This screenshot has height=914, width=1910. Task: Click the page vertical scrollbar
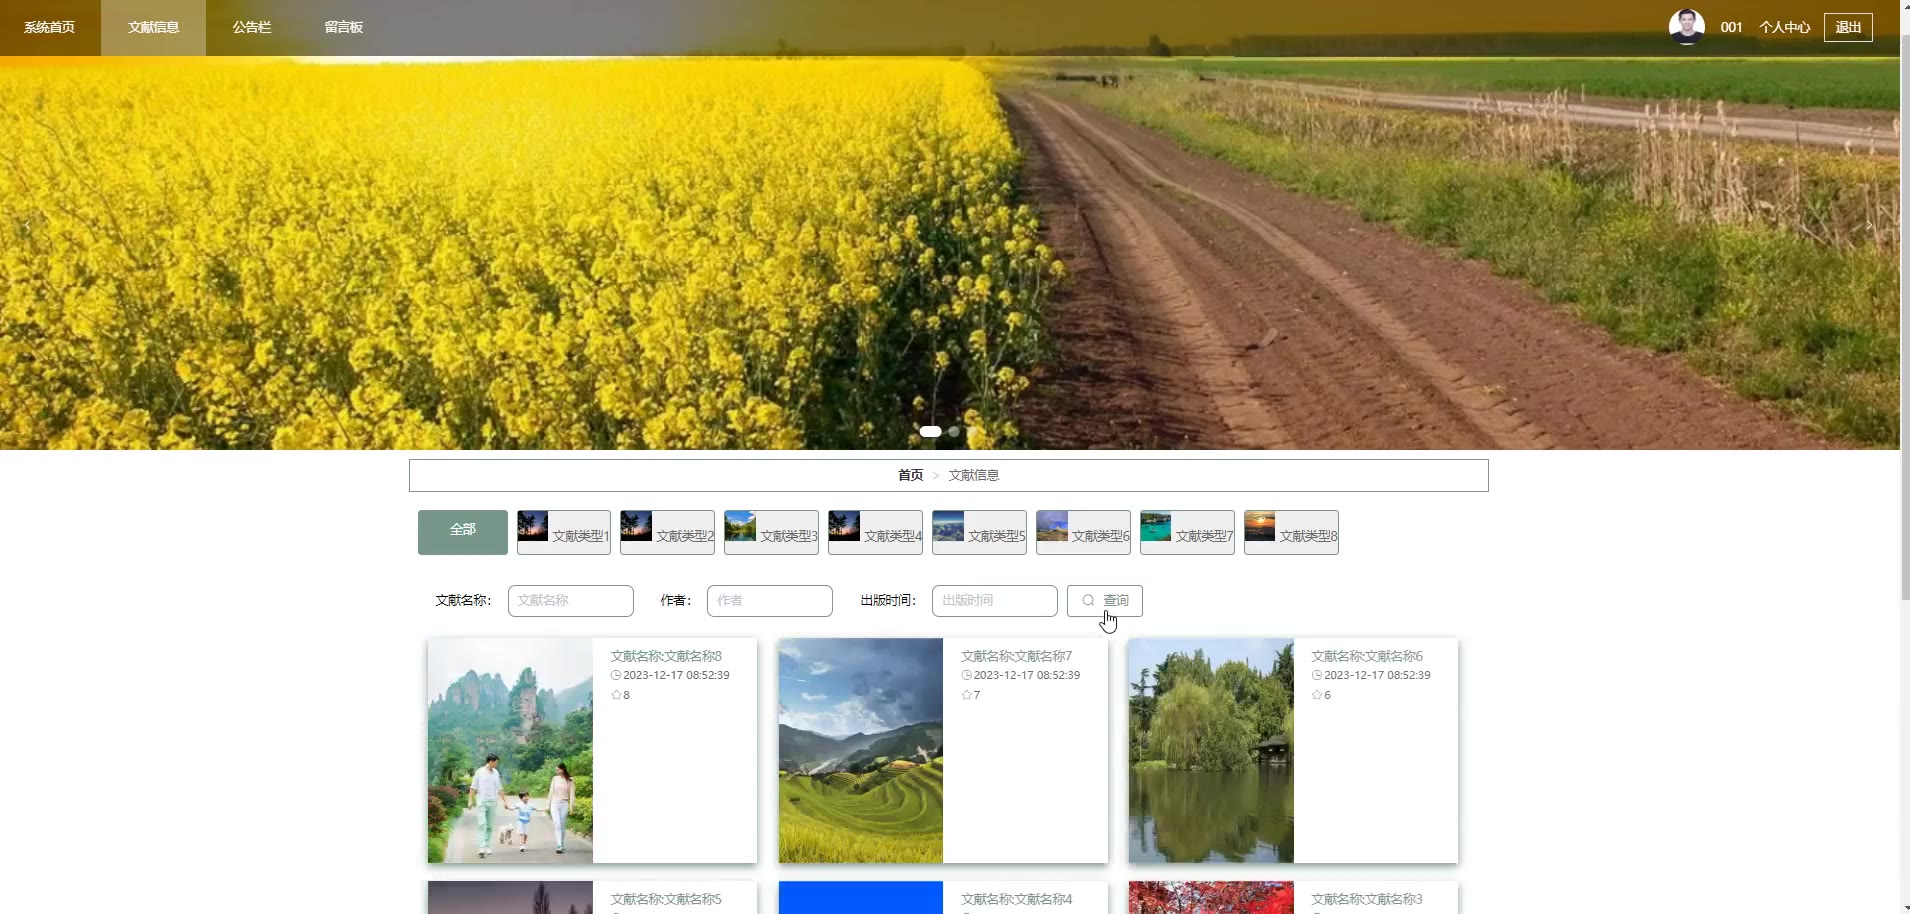point(1905,318)
